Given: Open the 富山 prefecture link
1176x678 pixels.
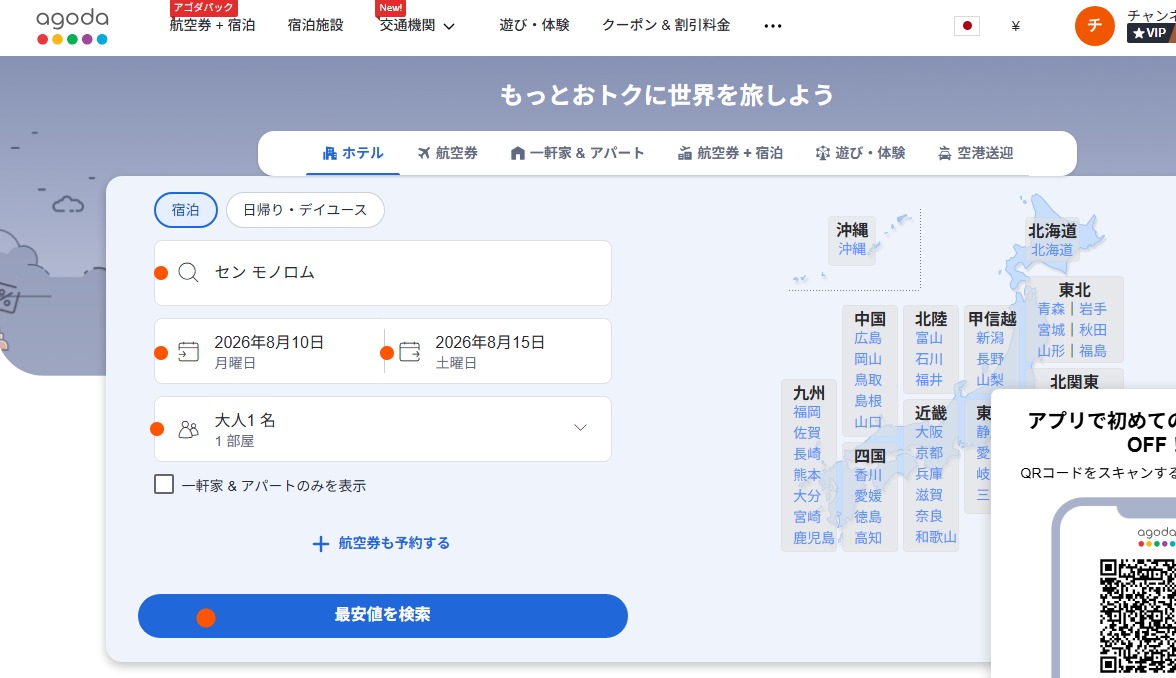Looking at the screenshot, I should pos(928,338).
